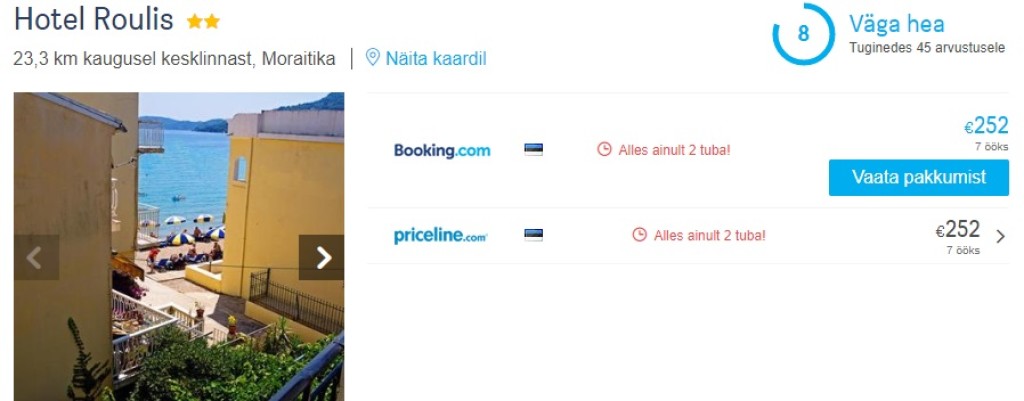Open the Näita kaardil link

[x=435, y=58]
